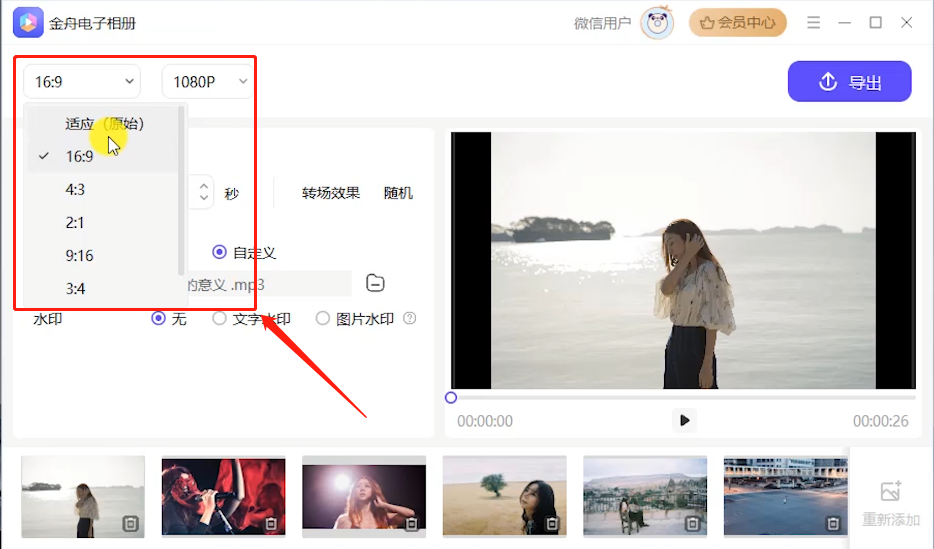Increase seconds with the up stepper arrow
934x549 pixels.
pyautogui.click(x=204, y=186)
